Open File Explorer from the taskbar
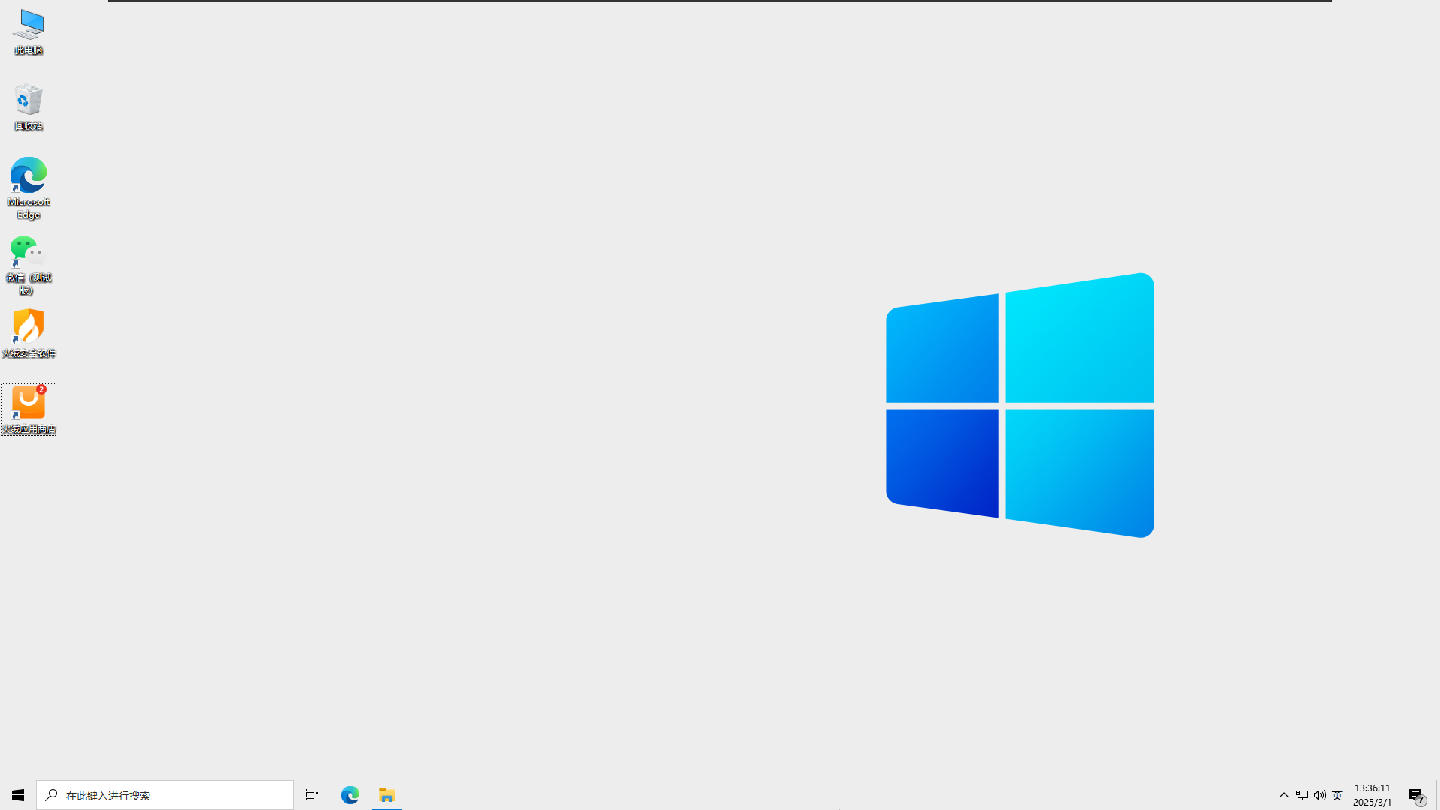The height and width of the screenshot is (810, 1440). pos(387,795)
